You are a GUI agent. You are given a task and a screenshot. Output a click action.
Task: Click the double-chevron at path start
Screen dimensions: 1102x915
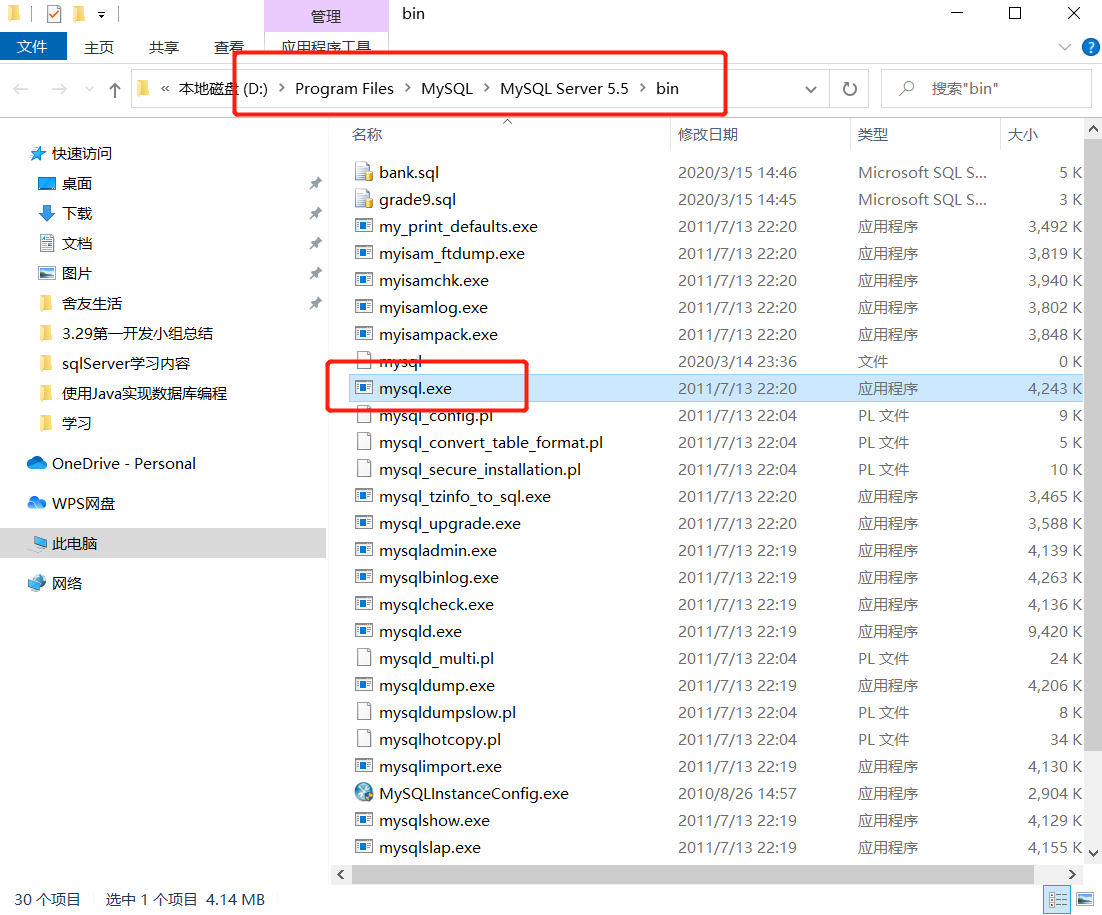coord(165,89)
